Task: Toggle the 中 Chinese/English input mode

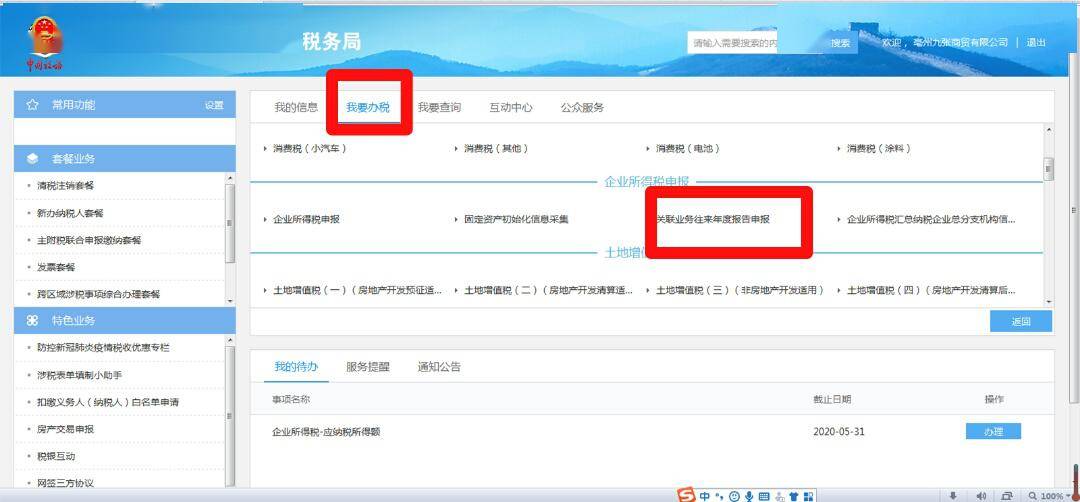Action: (705, 496)
